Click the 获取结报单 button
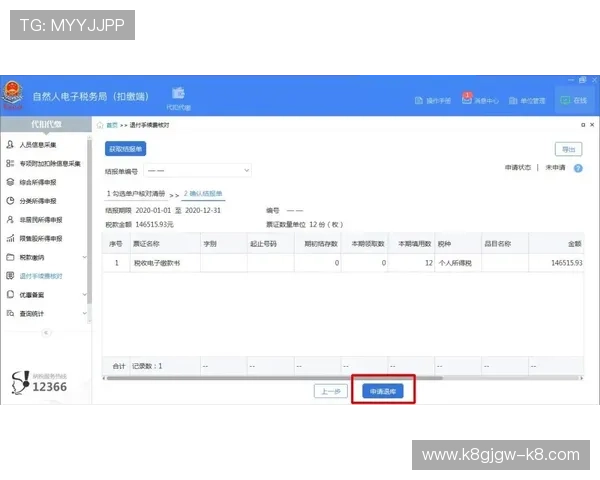600x480 pixels. pos(126,149)
